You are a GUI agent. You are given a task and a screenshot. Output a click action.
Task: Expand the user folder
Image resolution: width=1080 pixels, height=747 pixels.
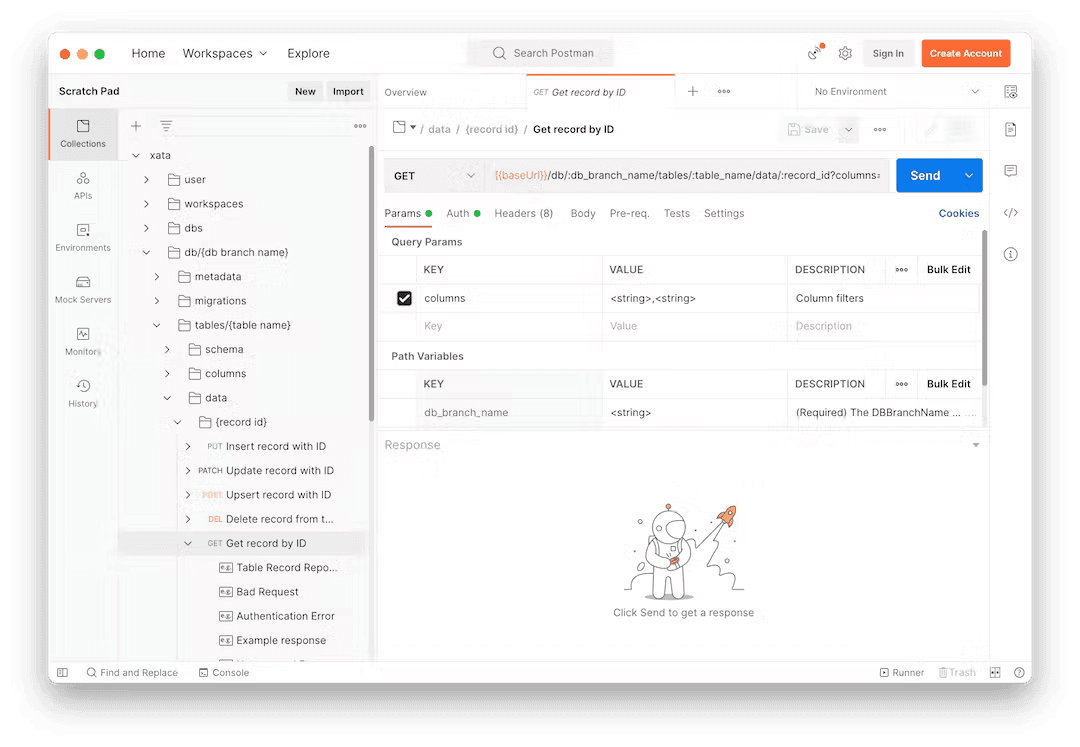146,180
